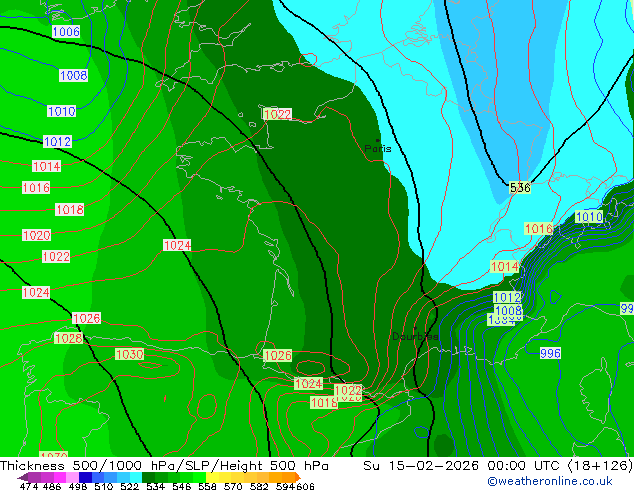The height and width of the screenshot is (490, 634).
Task: Click the 510 legend value
Action: coord(104,486)
